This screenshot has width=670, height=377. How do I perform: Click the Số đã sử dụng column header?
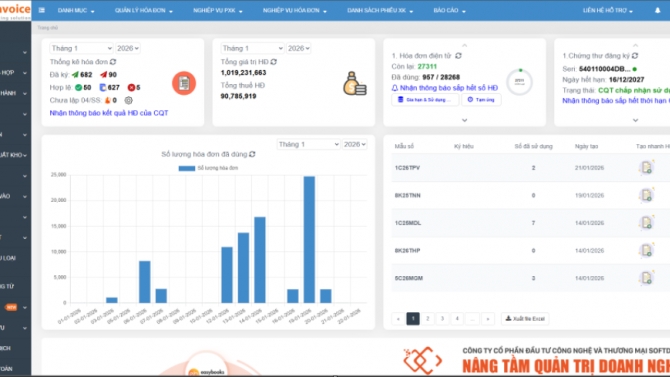533,146
